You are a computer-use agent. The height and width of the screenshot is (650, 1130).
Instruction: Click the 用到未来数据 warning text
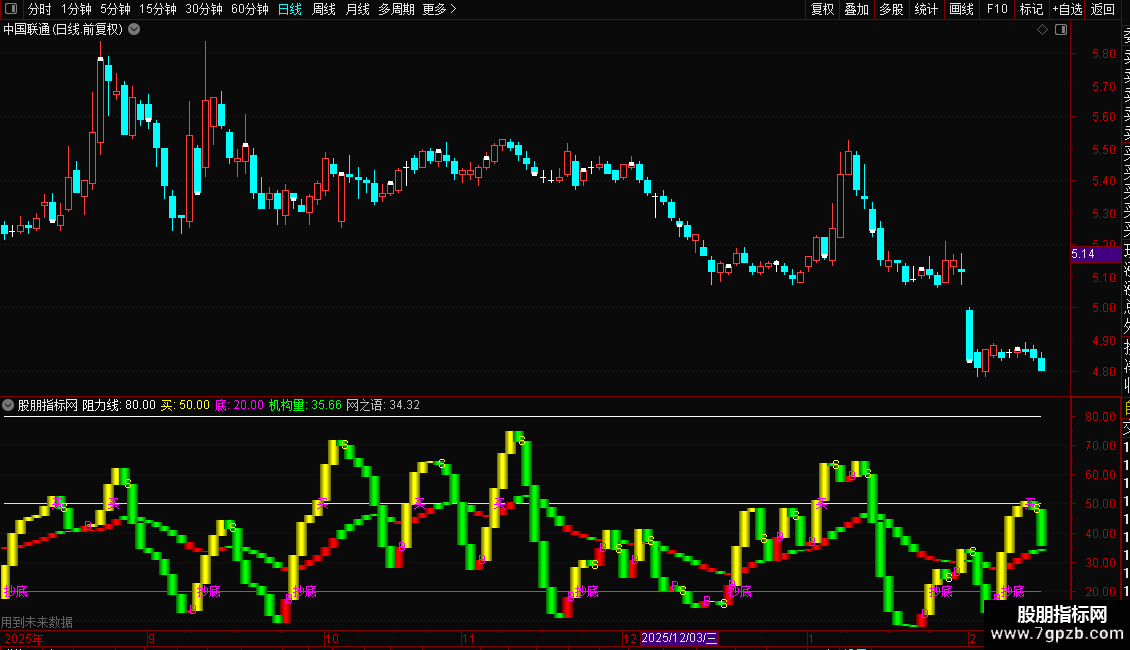(x=37, y=622)
